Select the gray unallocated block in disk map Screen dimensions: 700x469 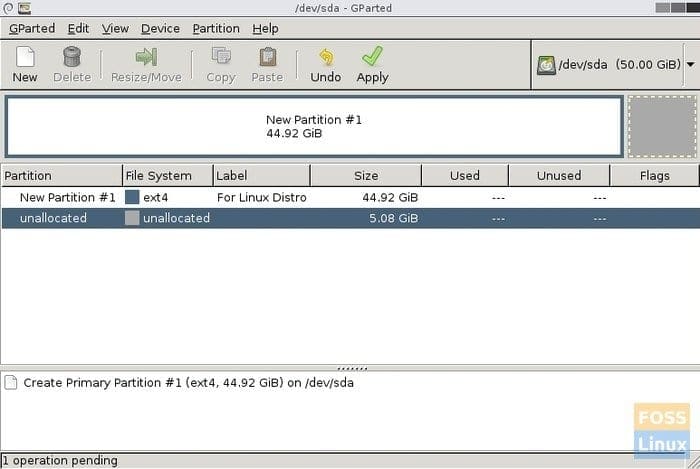tap(662, 126)
